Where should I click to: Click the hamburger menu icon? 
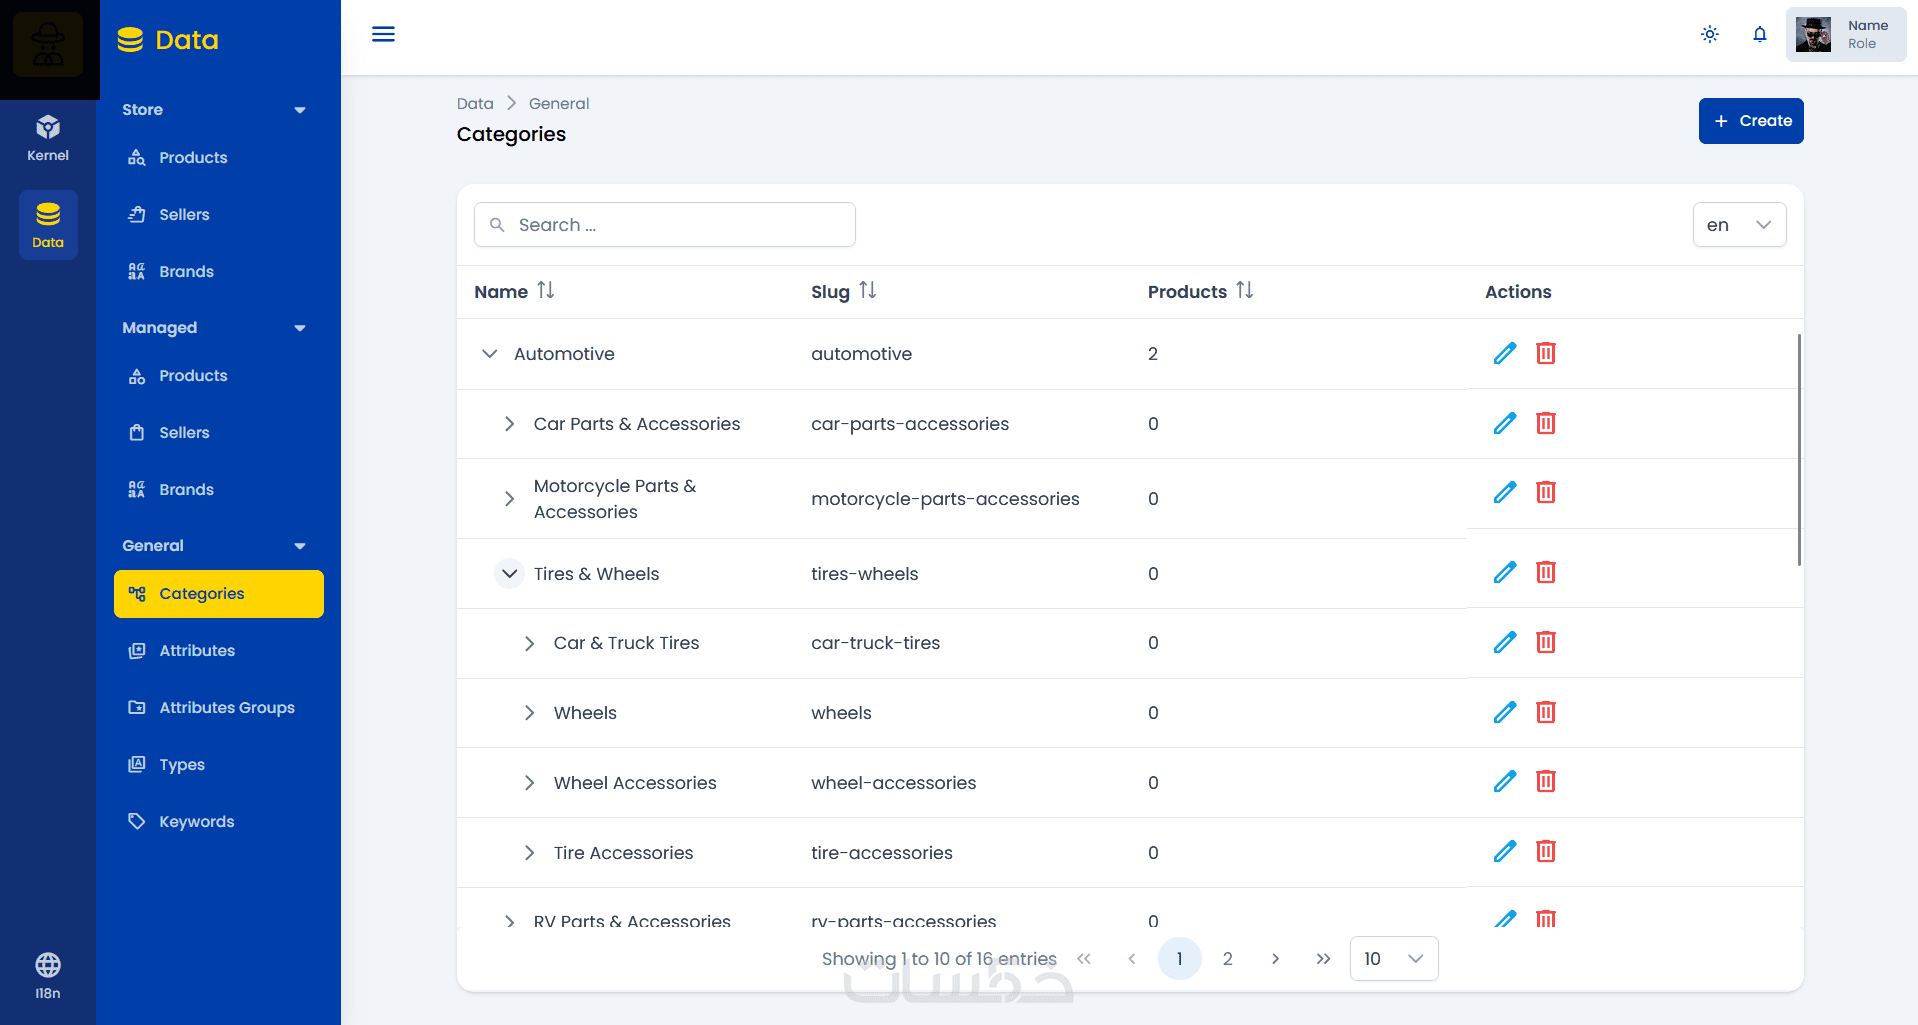tap(383, 34)
